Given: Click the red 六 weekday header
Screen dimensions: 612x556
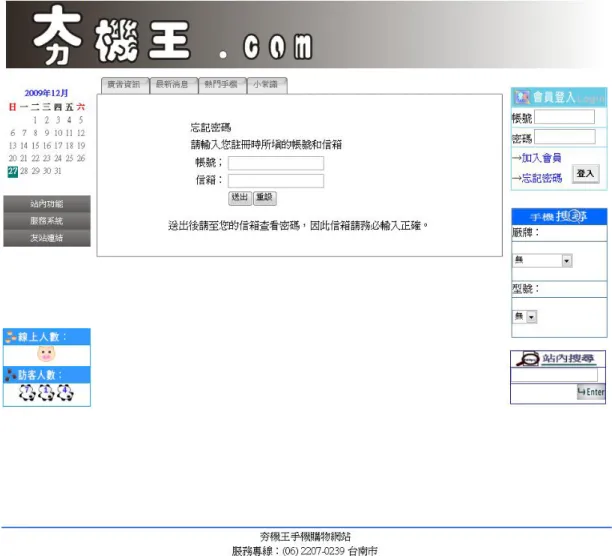Looking at the screenshot, I should [81, 107].
